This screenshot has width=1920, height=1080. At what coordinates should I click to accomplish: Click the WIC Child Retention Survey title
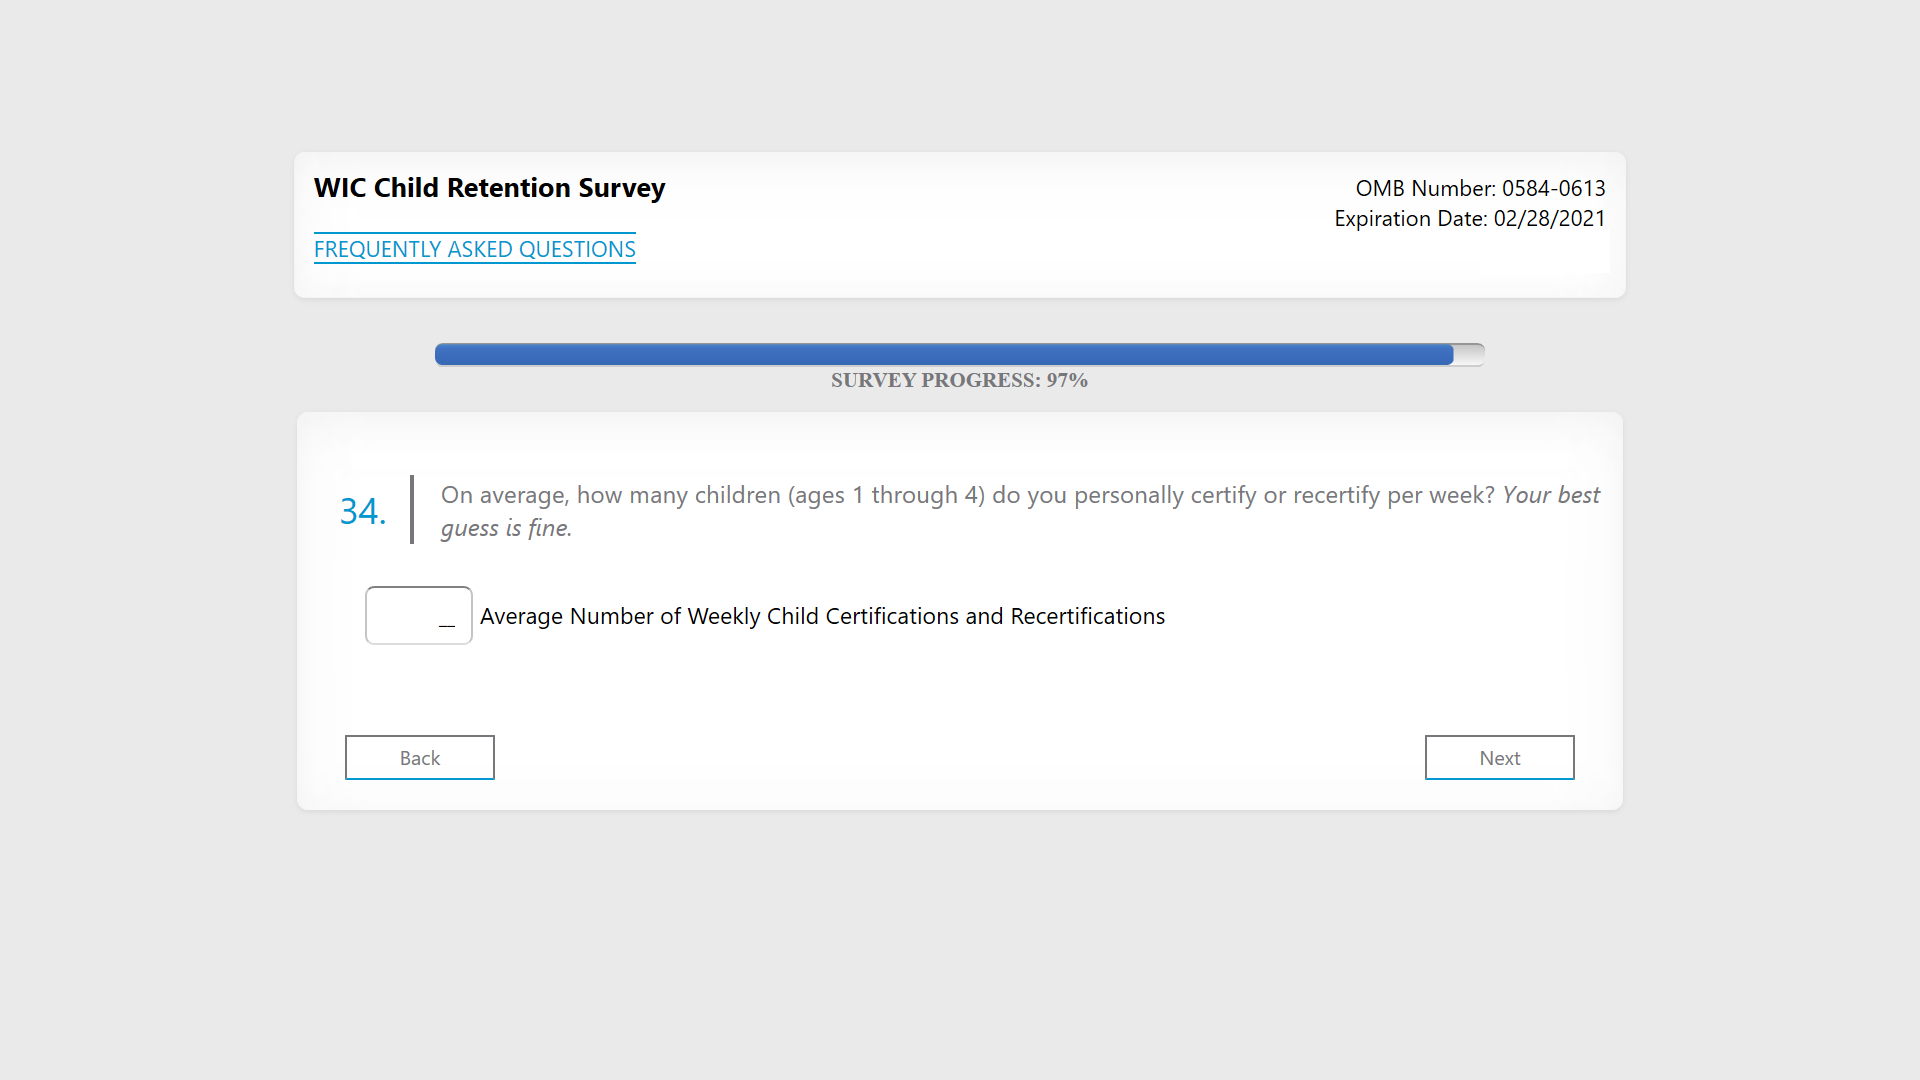[489, 188]
